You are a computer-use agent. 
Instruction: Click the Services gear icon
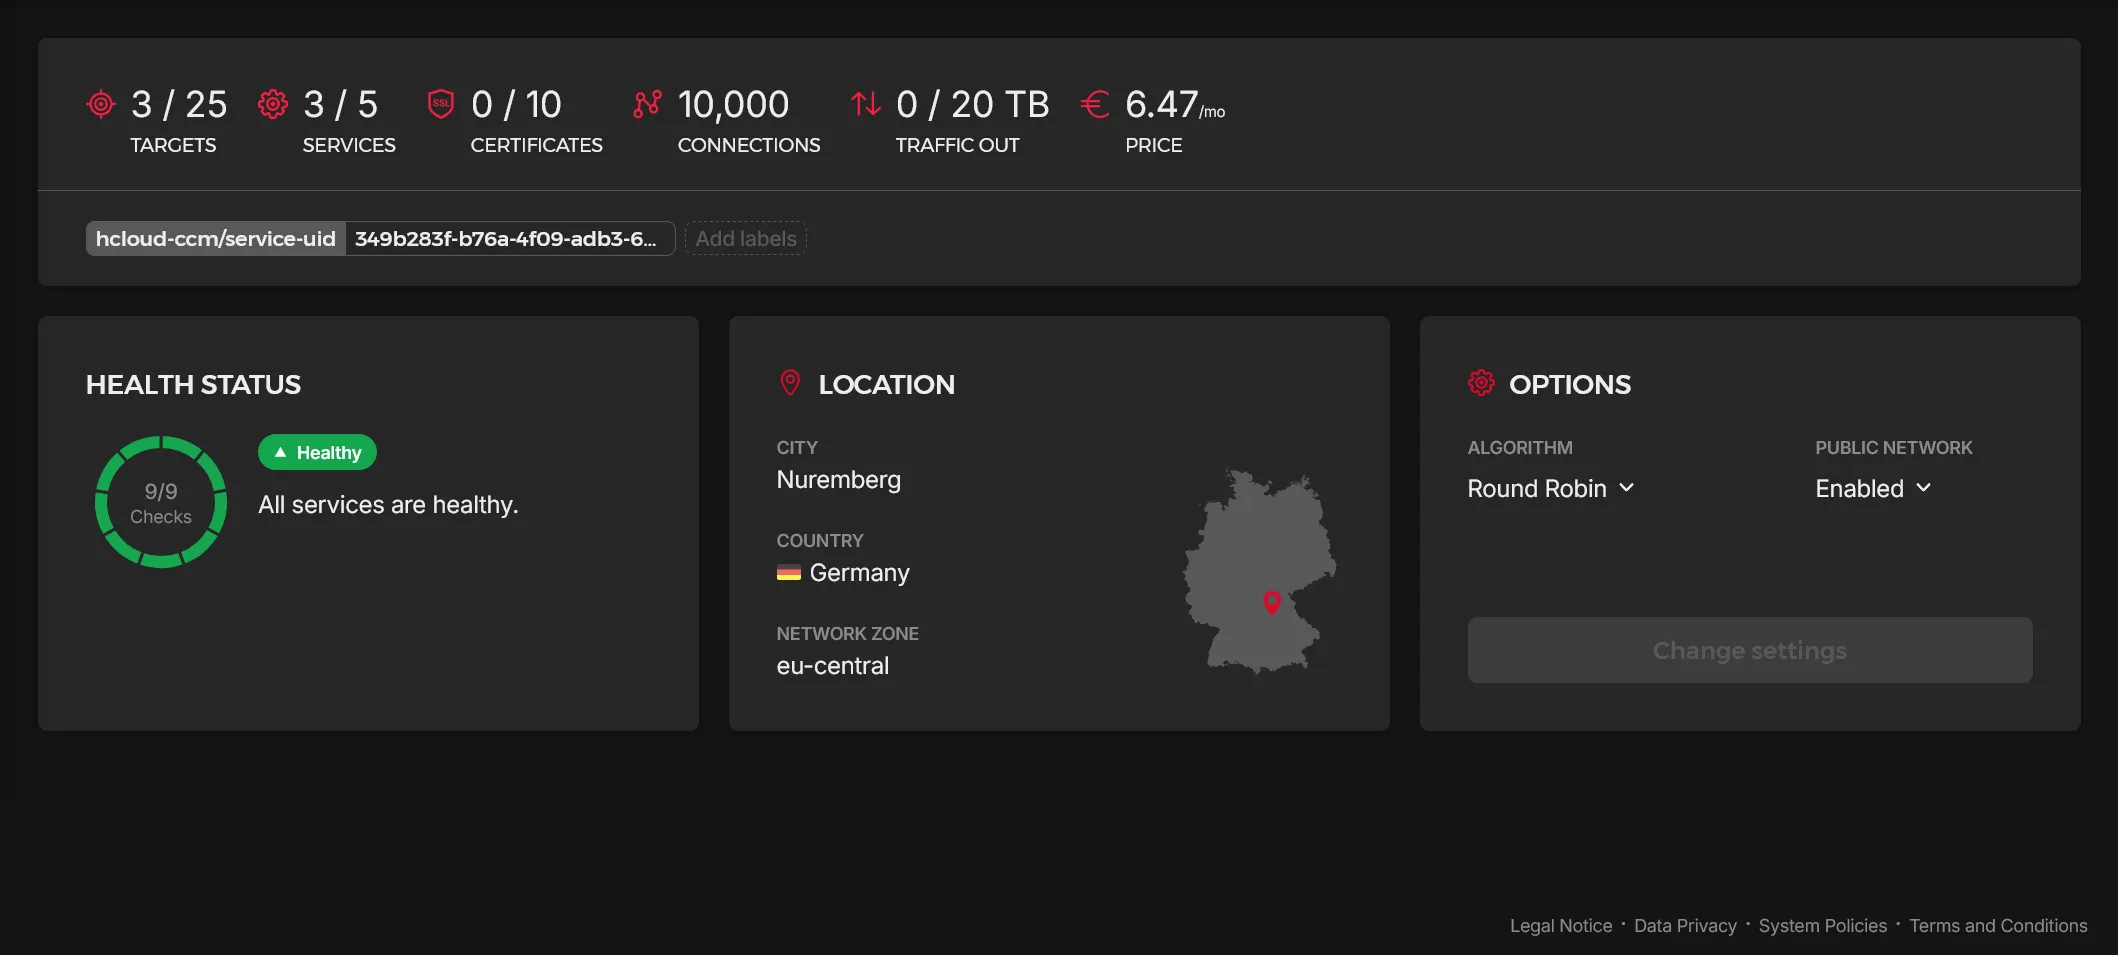pyautogui.click(x=272, y=103)
